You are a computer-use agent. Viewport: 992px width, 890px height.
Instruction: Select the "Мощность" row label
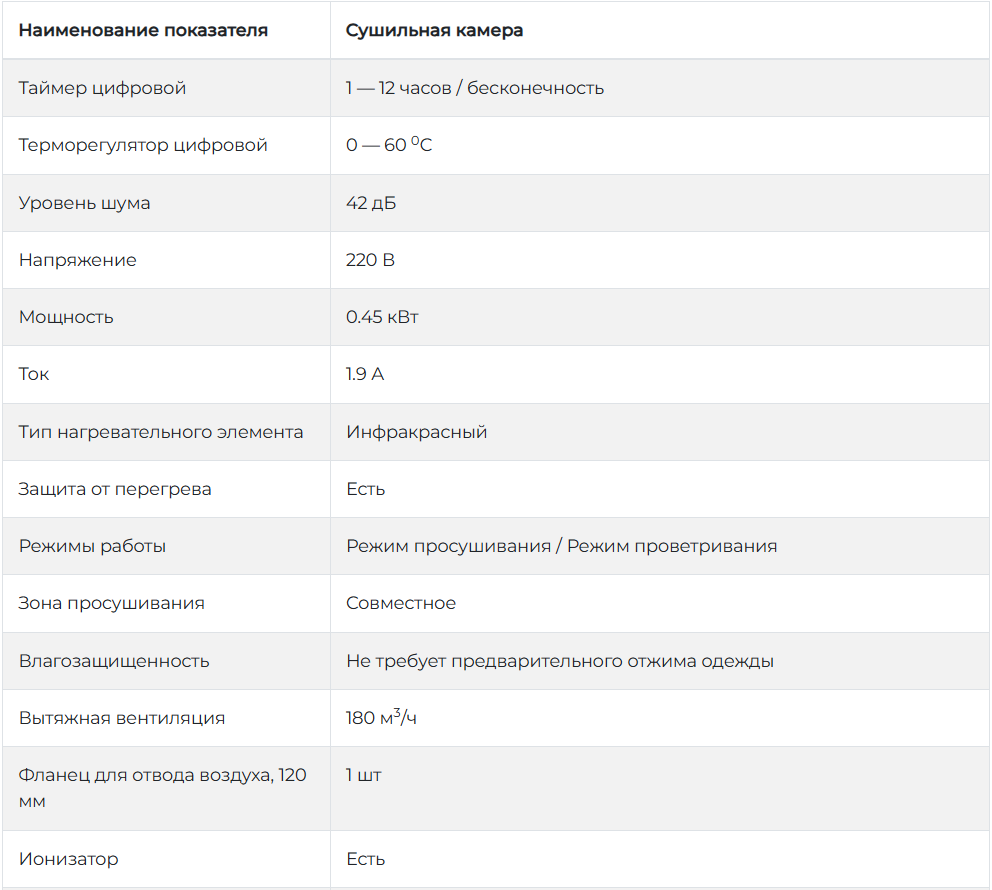pos(66,317)
